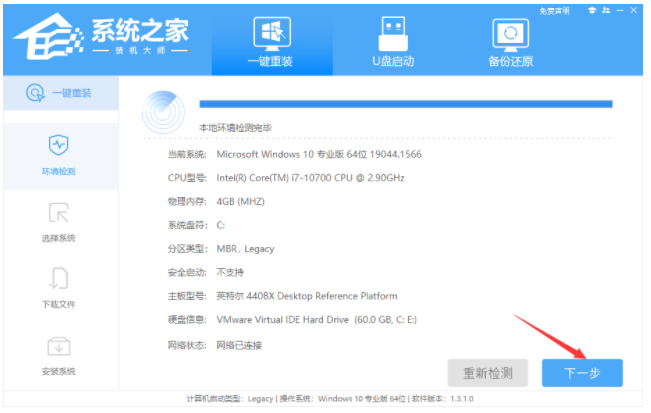The height and width of the screenshot is (413, 651).
Task: Click the users icon in title bar
Action: (606, 10)
